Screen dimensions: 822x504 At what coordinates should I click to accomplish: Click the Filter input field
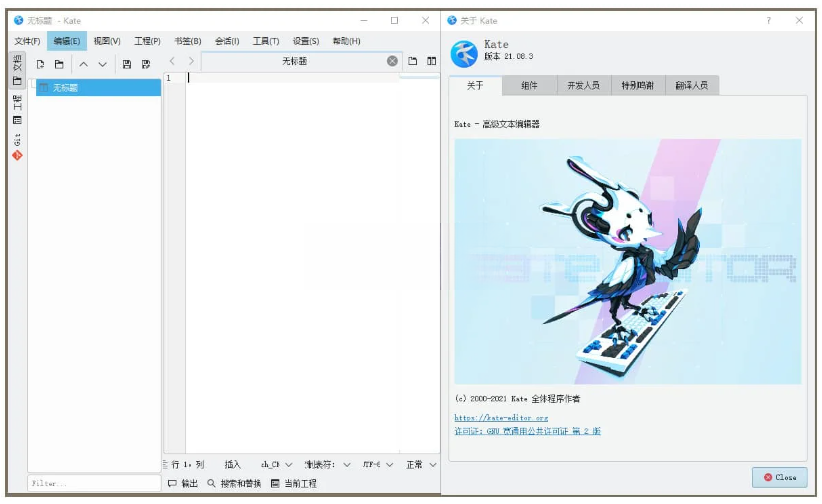point(94,483)
